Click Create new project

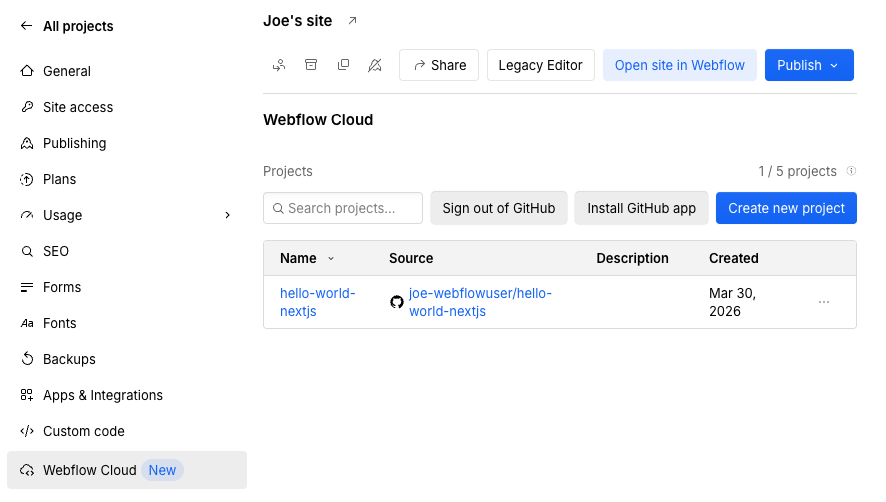pos(786,208)
